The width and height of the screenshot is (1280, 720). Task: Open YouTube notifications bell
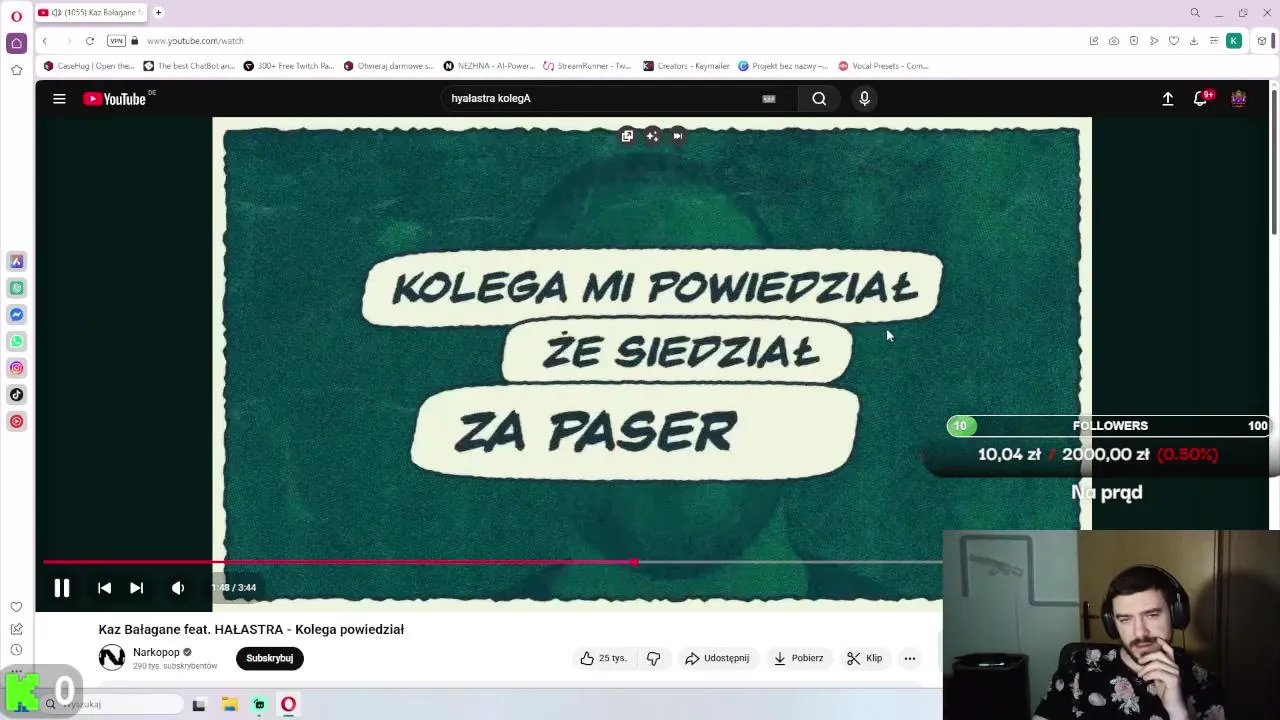1201,98
